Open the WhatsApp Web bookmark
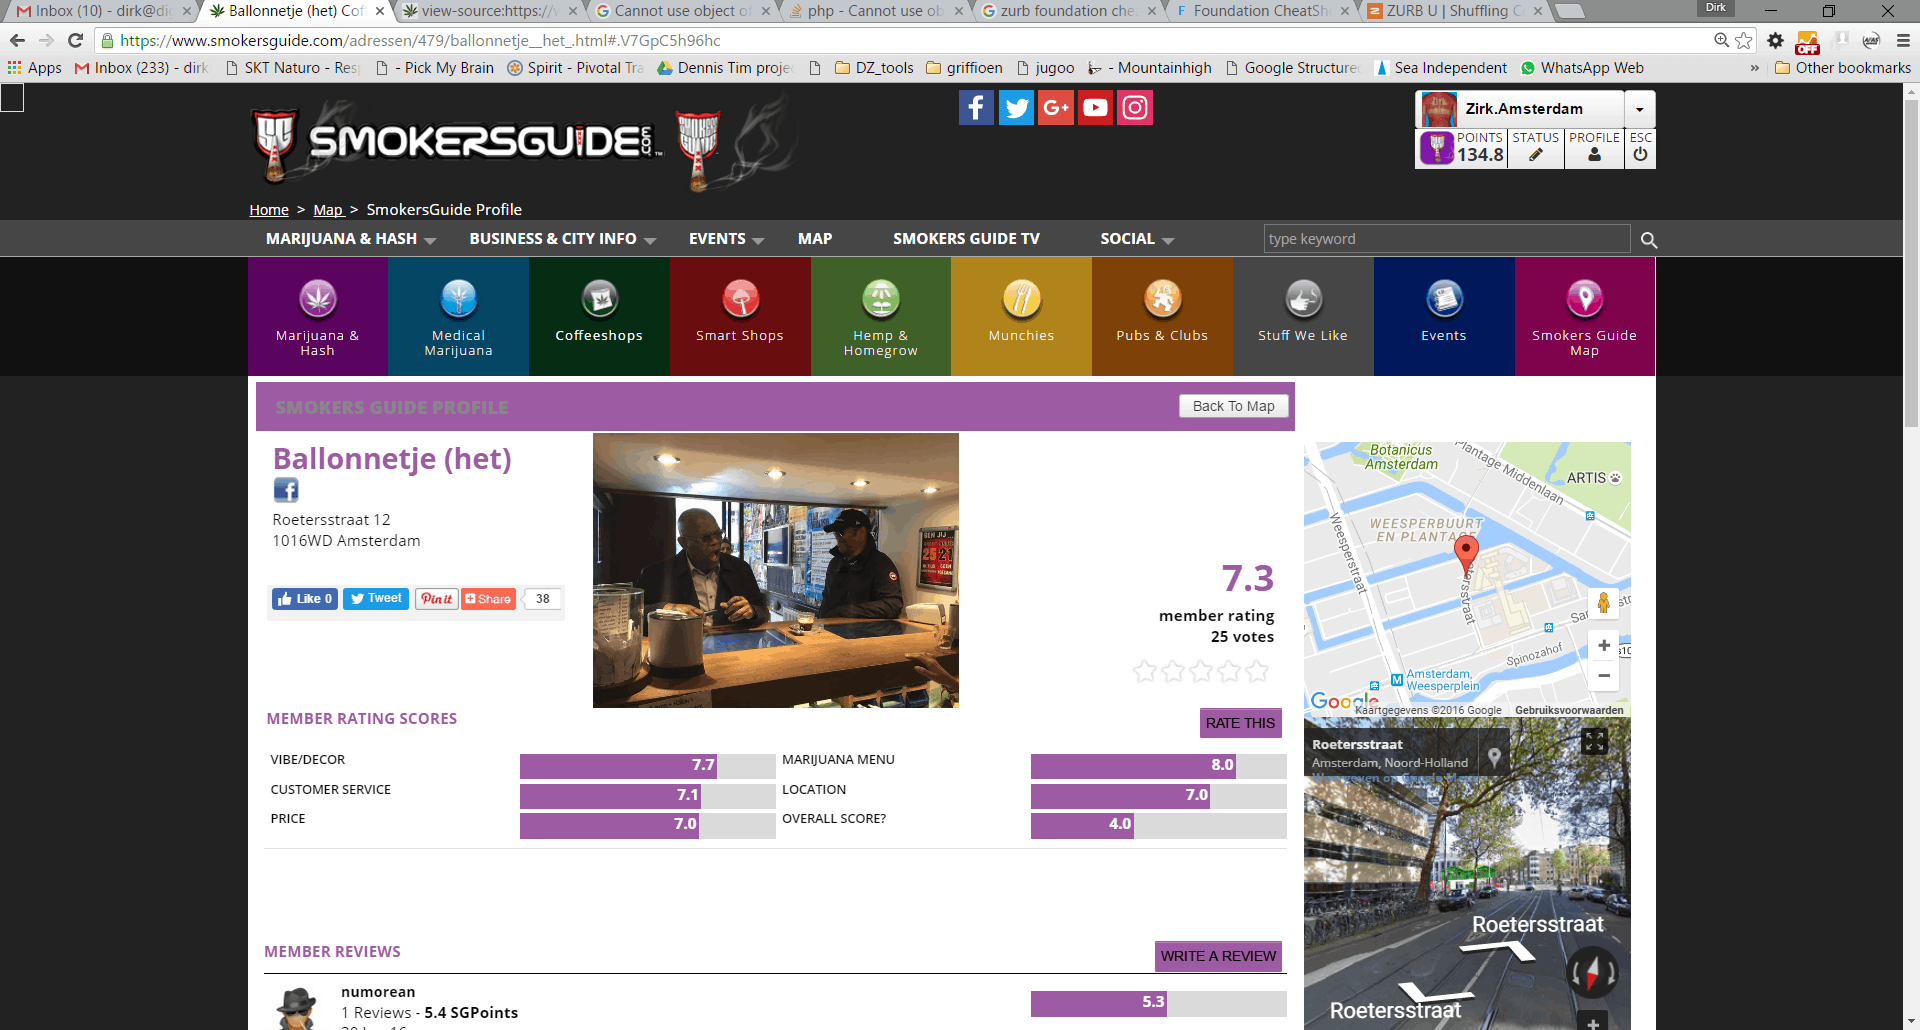The width and height of the screenshot is (1920, 1030). click(1582, 68)
